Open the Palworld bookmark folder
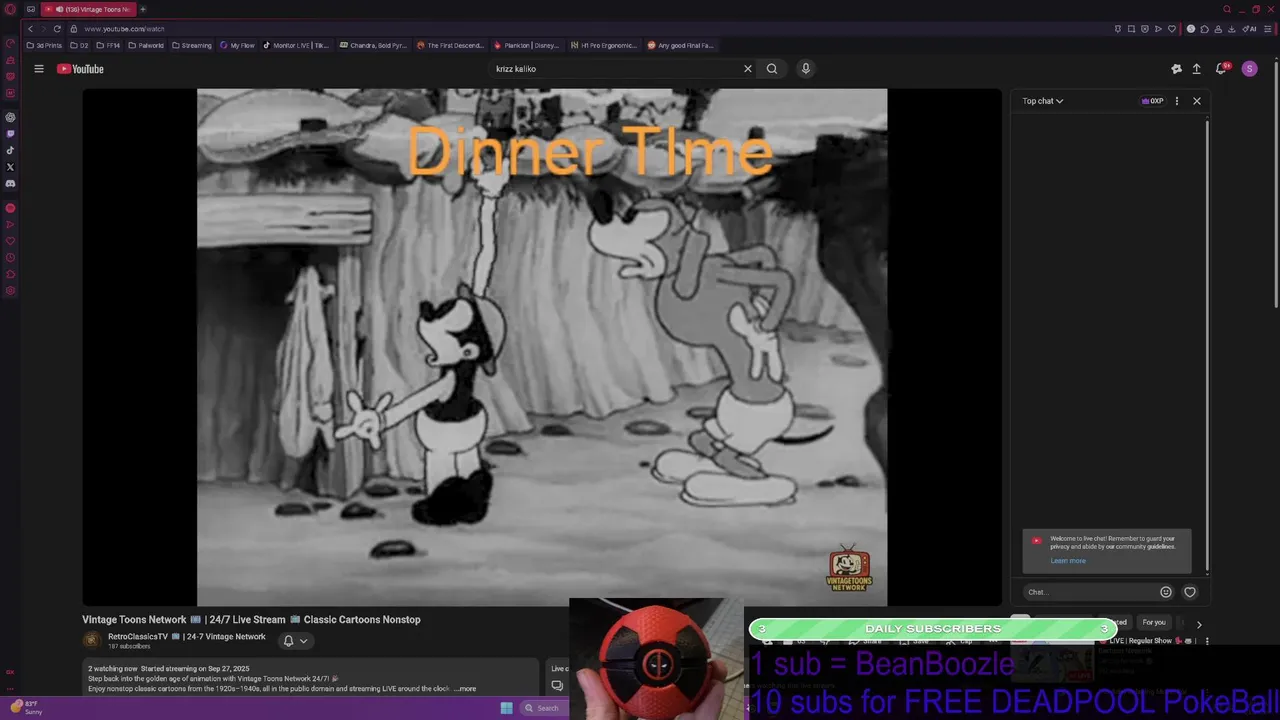Image resolution: width=1280 pixels, height=720 pixels. 146,45
